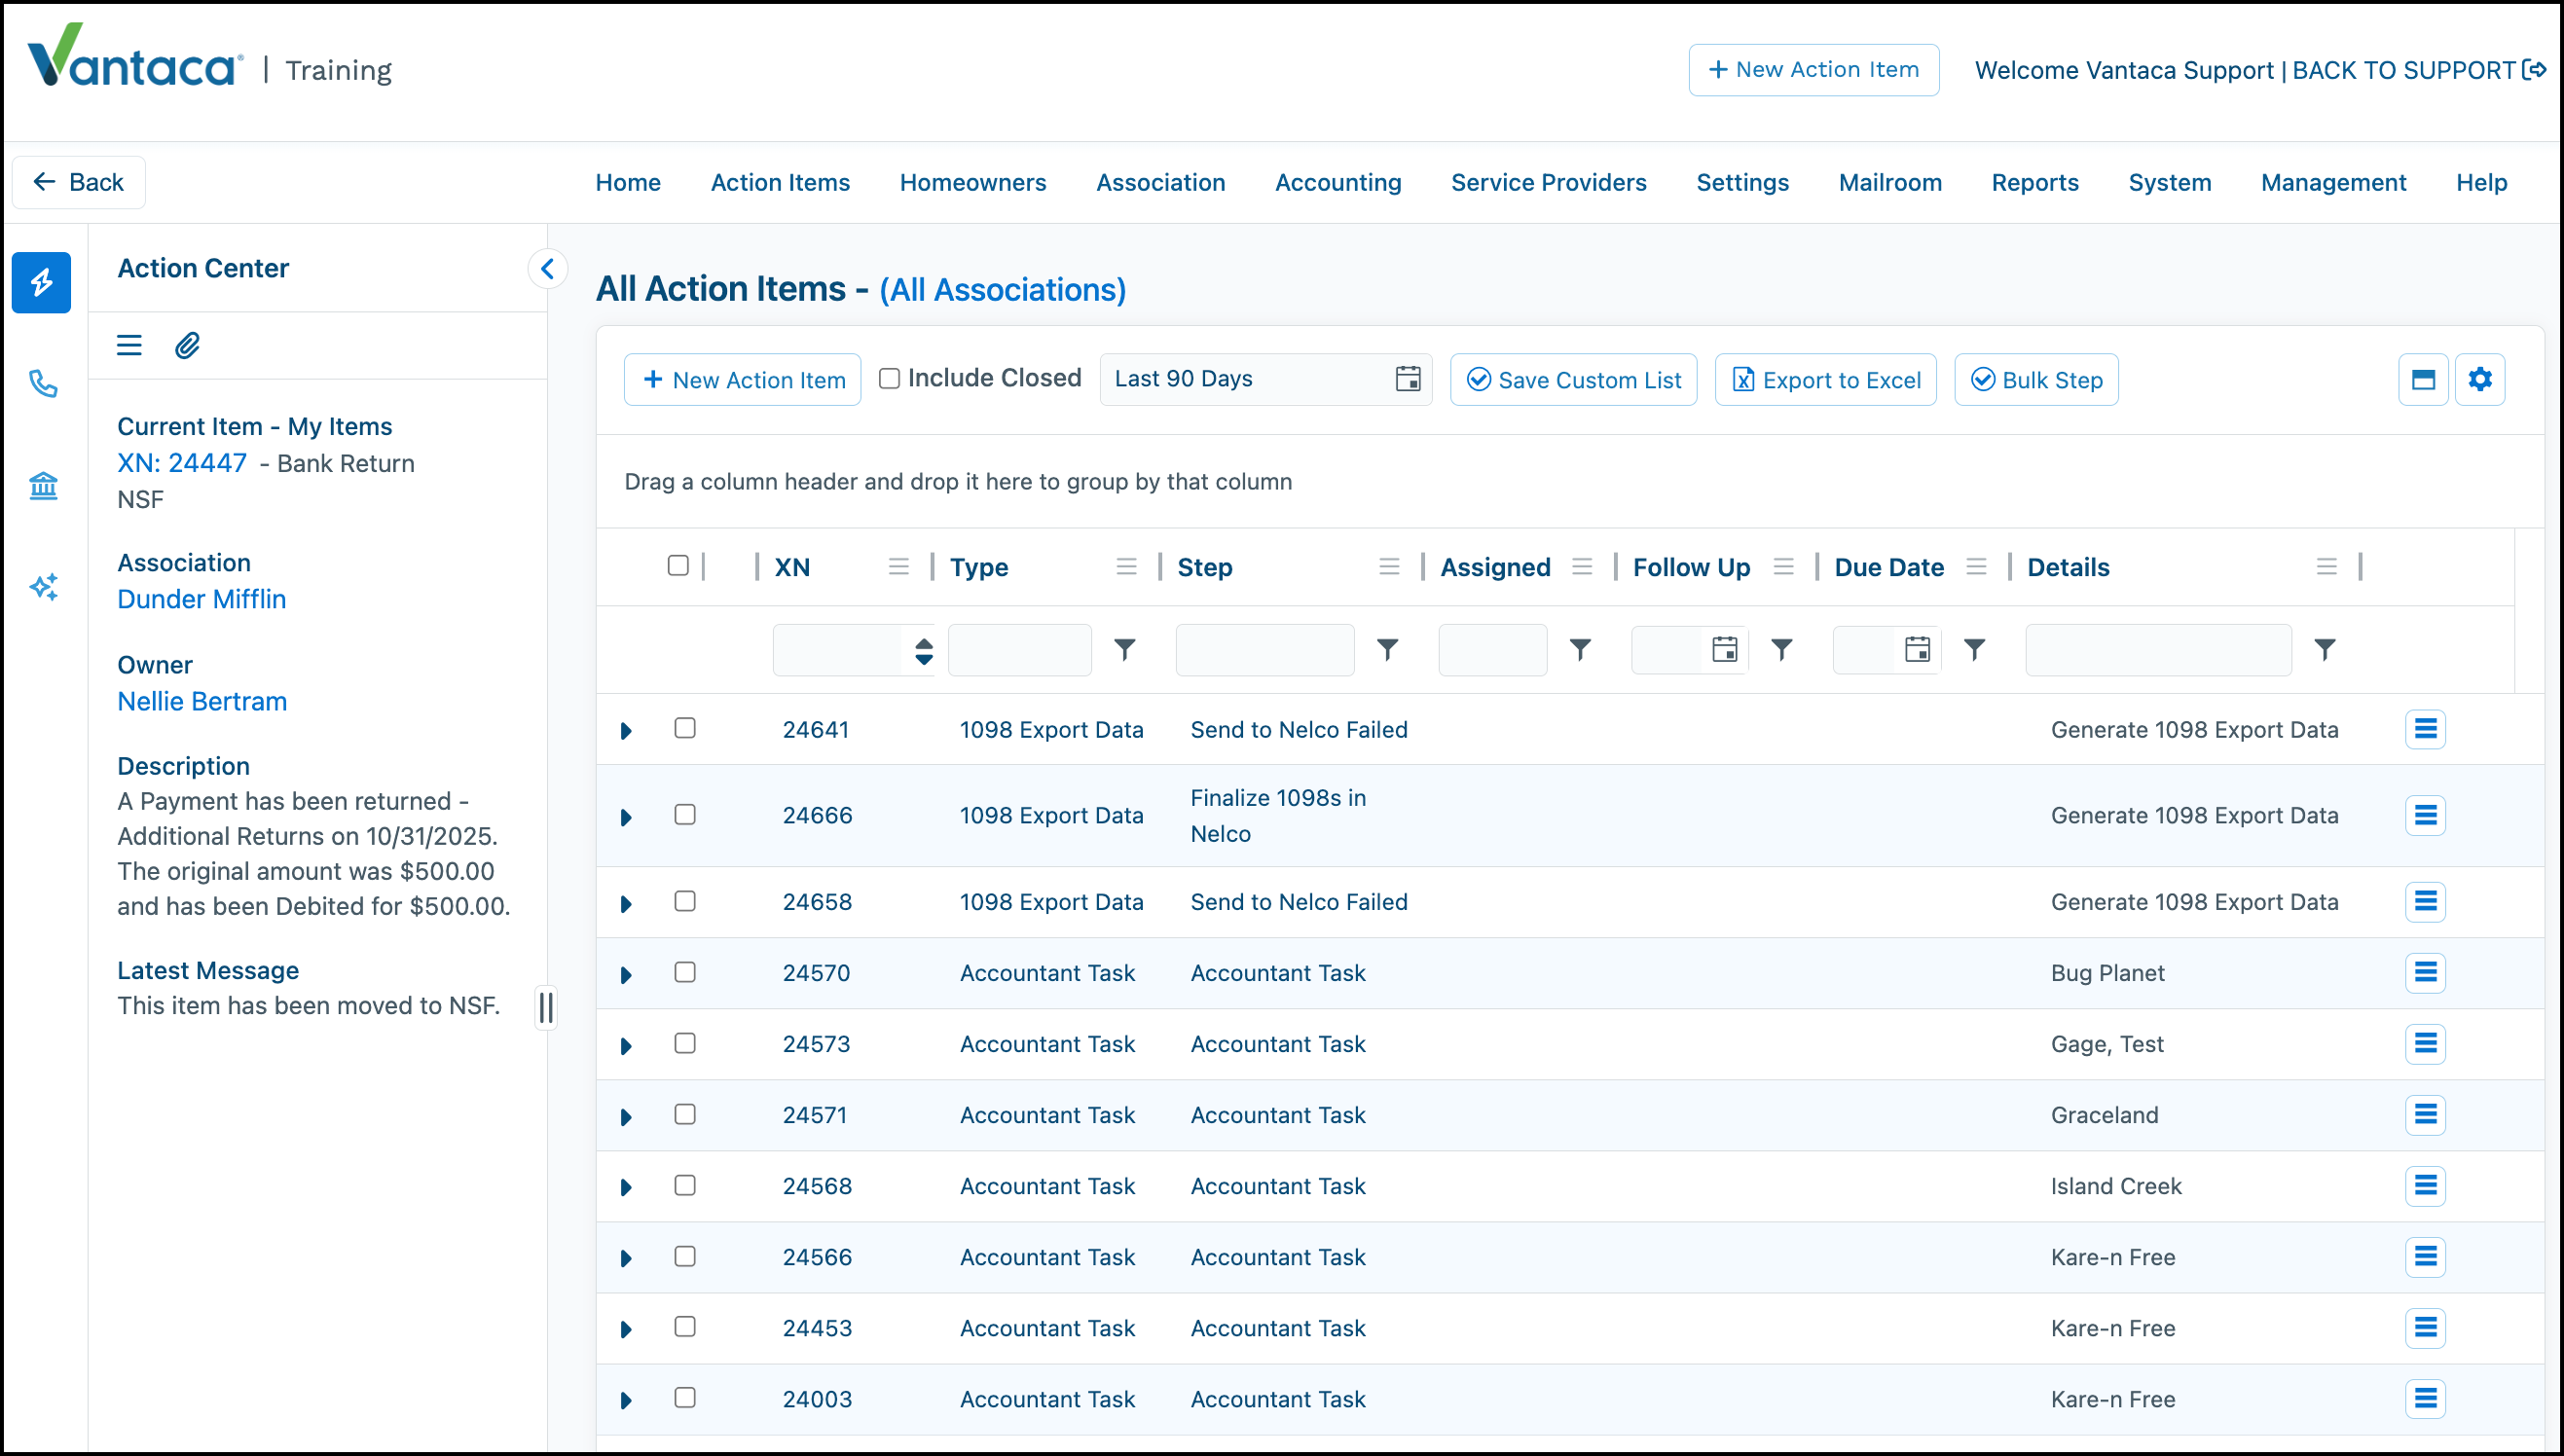Open the Type column header menu icon
Screen dimensions: 2564x1456
1127,567
